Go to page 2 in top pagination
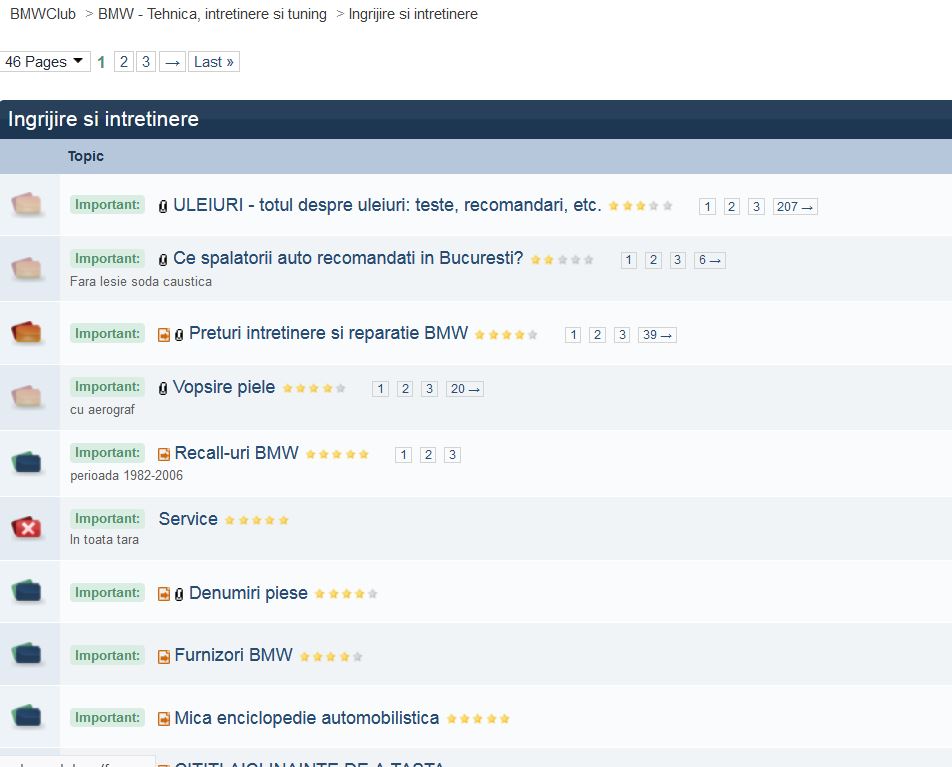Image resolution: width=952 pixels, height=767 pixels. pyautogui.click(x=124, y=61)
